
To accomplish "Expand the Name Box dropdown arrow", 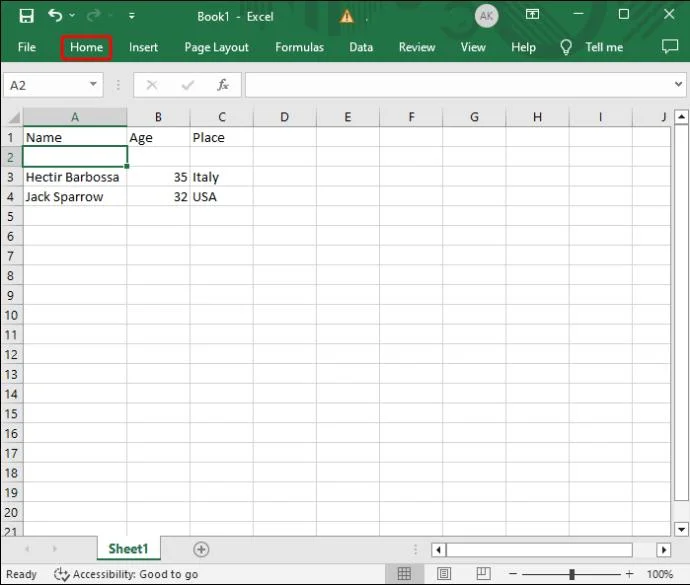I will pos(94,85).
